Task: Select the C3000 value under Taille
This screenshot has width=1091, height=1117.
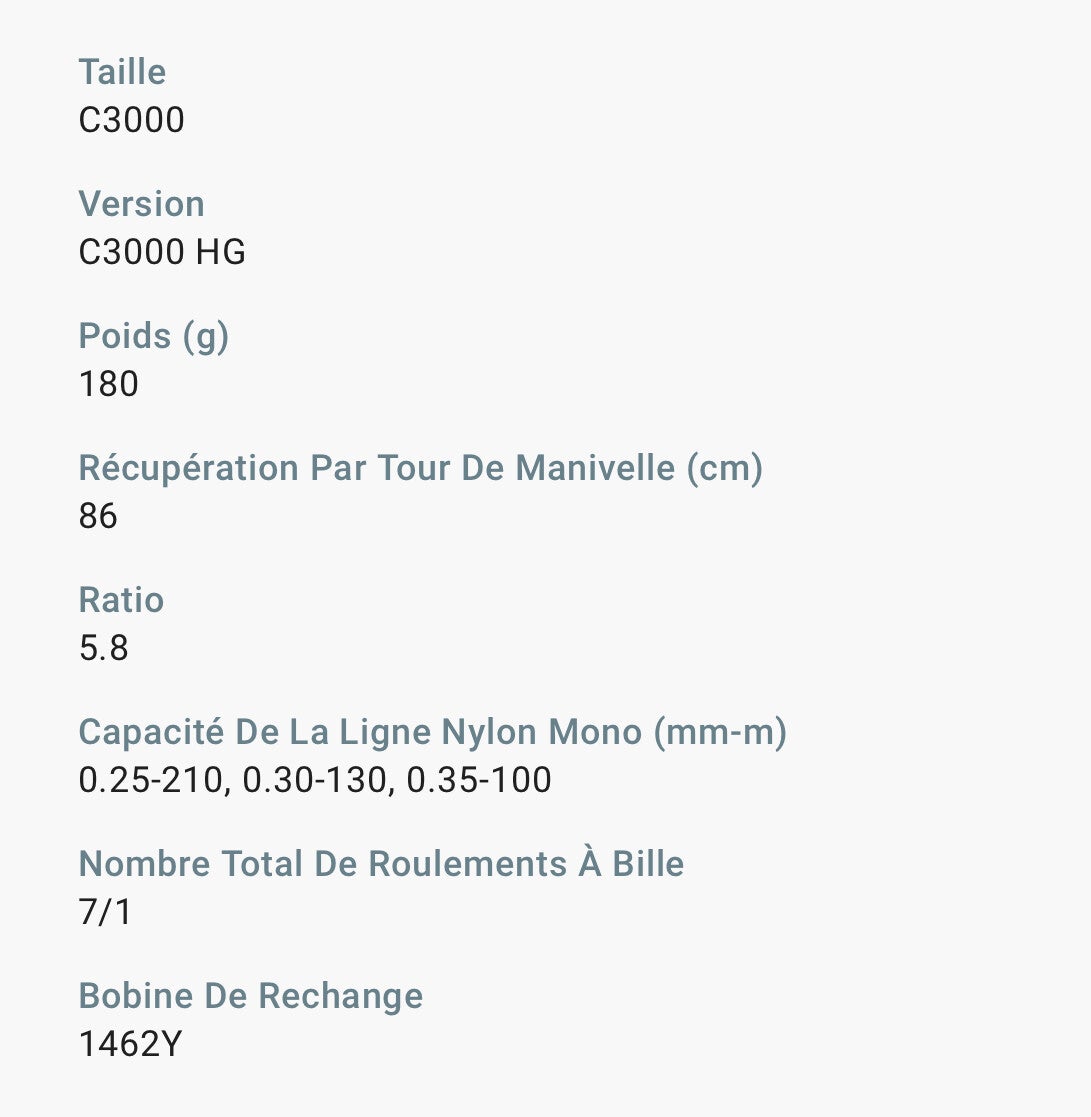Action: click(131, 120)
